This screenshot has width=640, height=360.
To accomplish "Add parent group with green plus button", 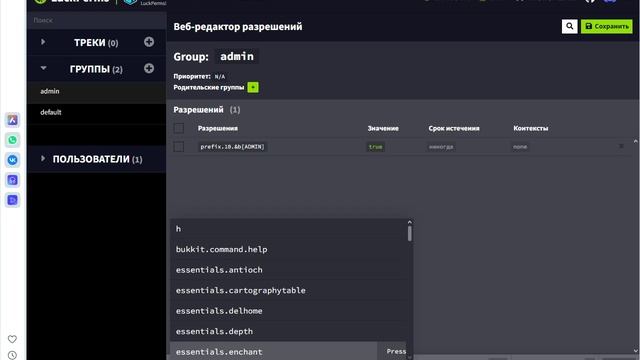I will (253, 87).
